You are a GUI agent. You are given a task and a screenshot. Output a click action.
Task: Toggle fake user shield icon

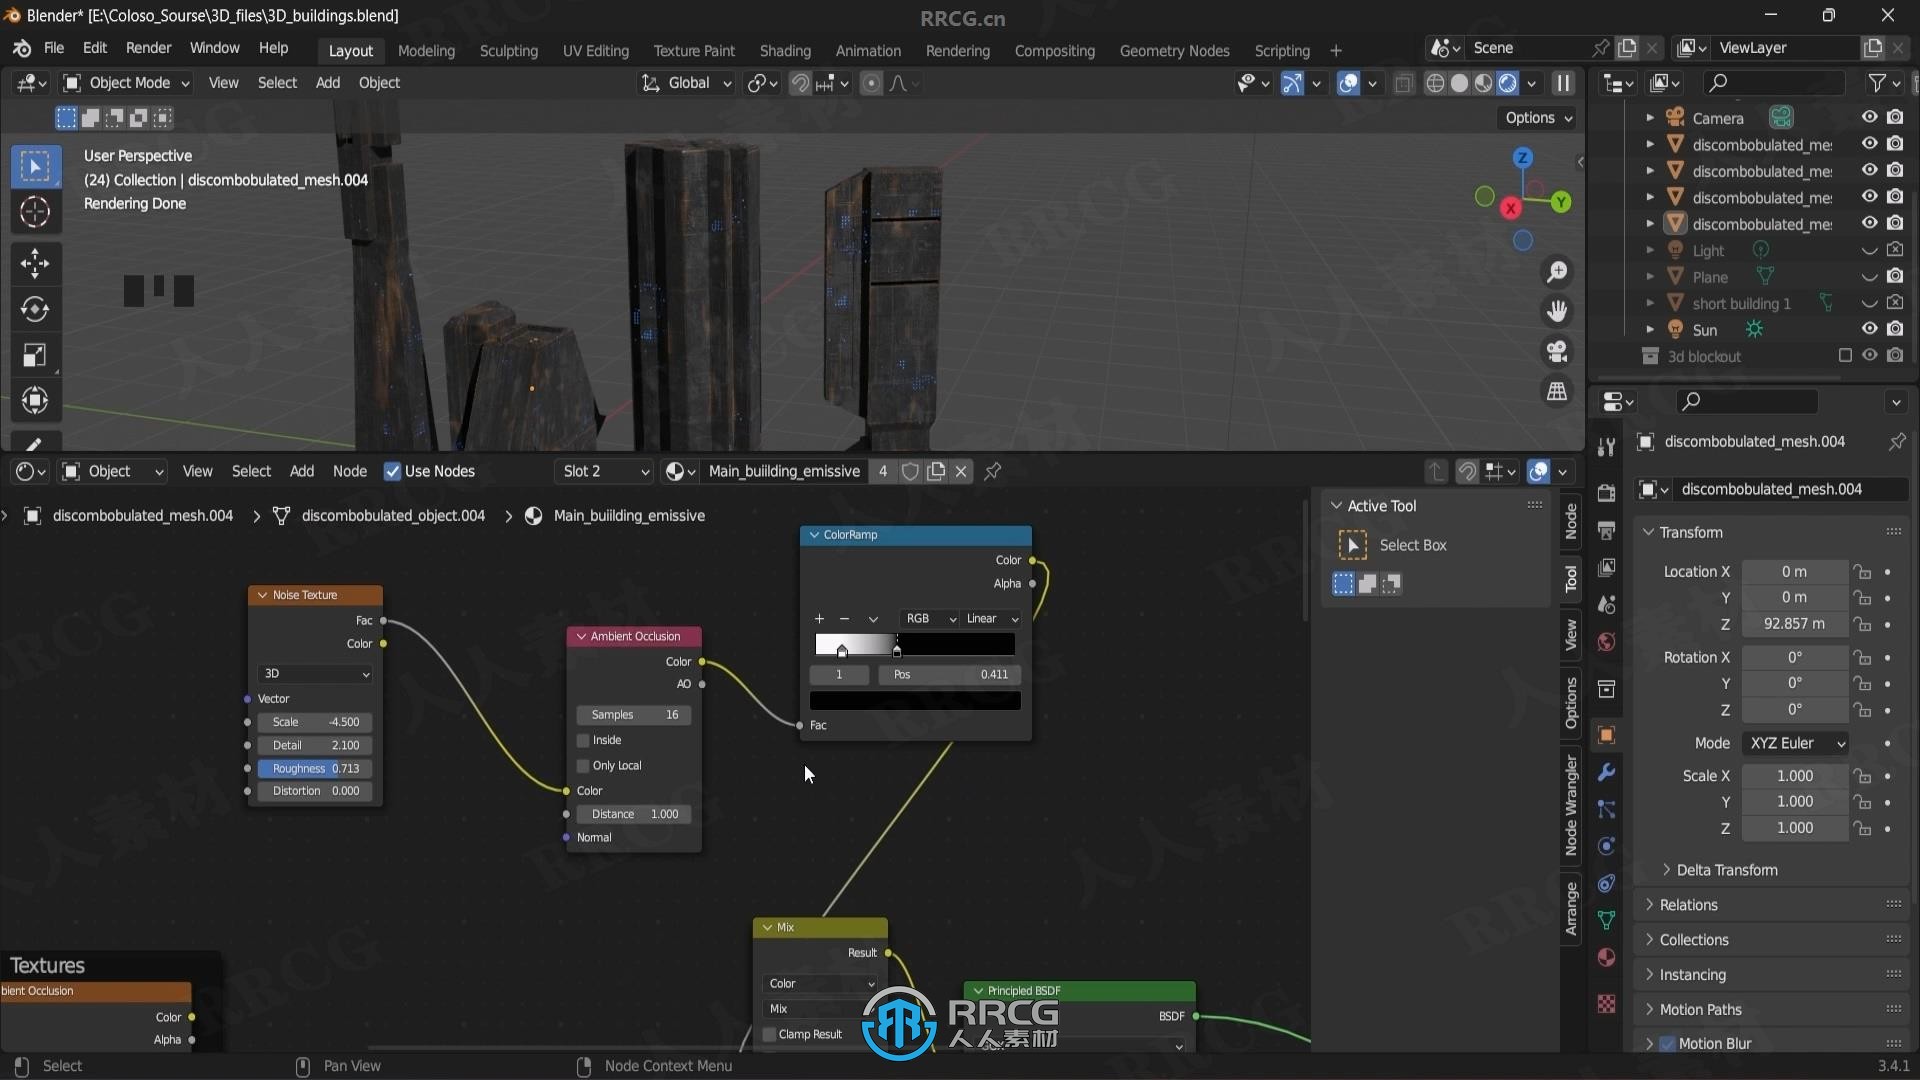pyautogui.click(x=910, y=471)
